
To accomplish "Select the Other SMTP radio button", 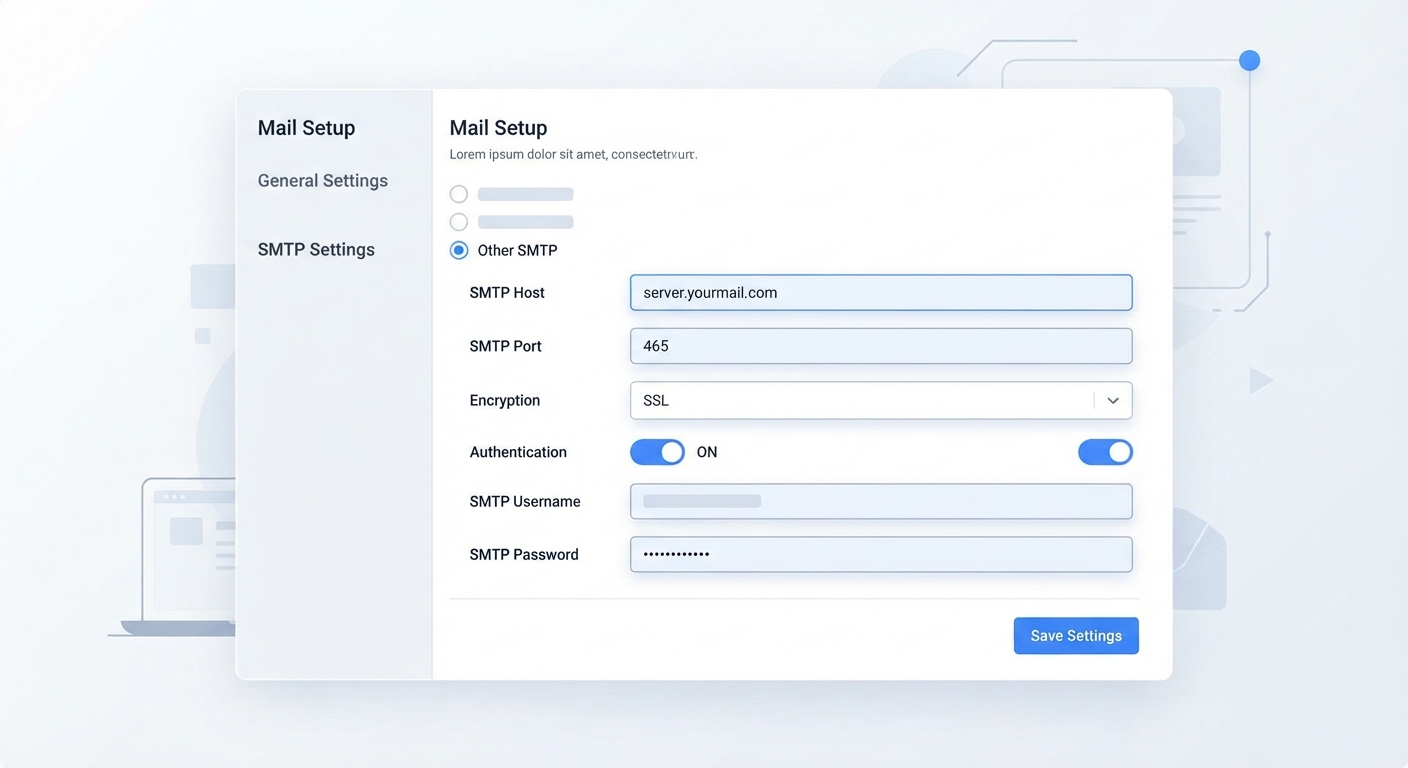I will pos(459,250).
